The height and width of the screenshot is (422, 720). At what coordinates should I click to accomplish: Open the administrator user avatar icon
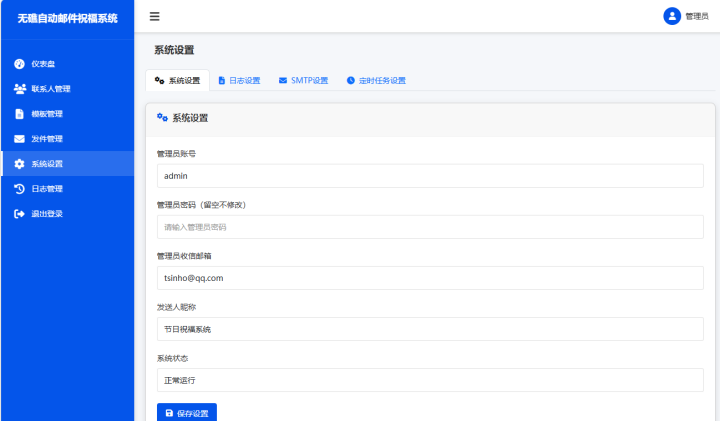pyautogui.click(x=672, y=16)
